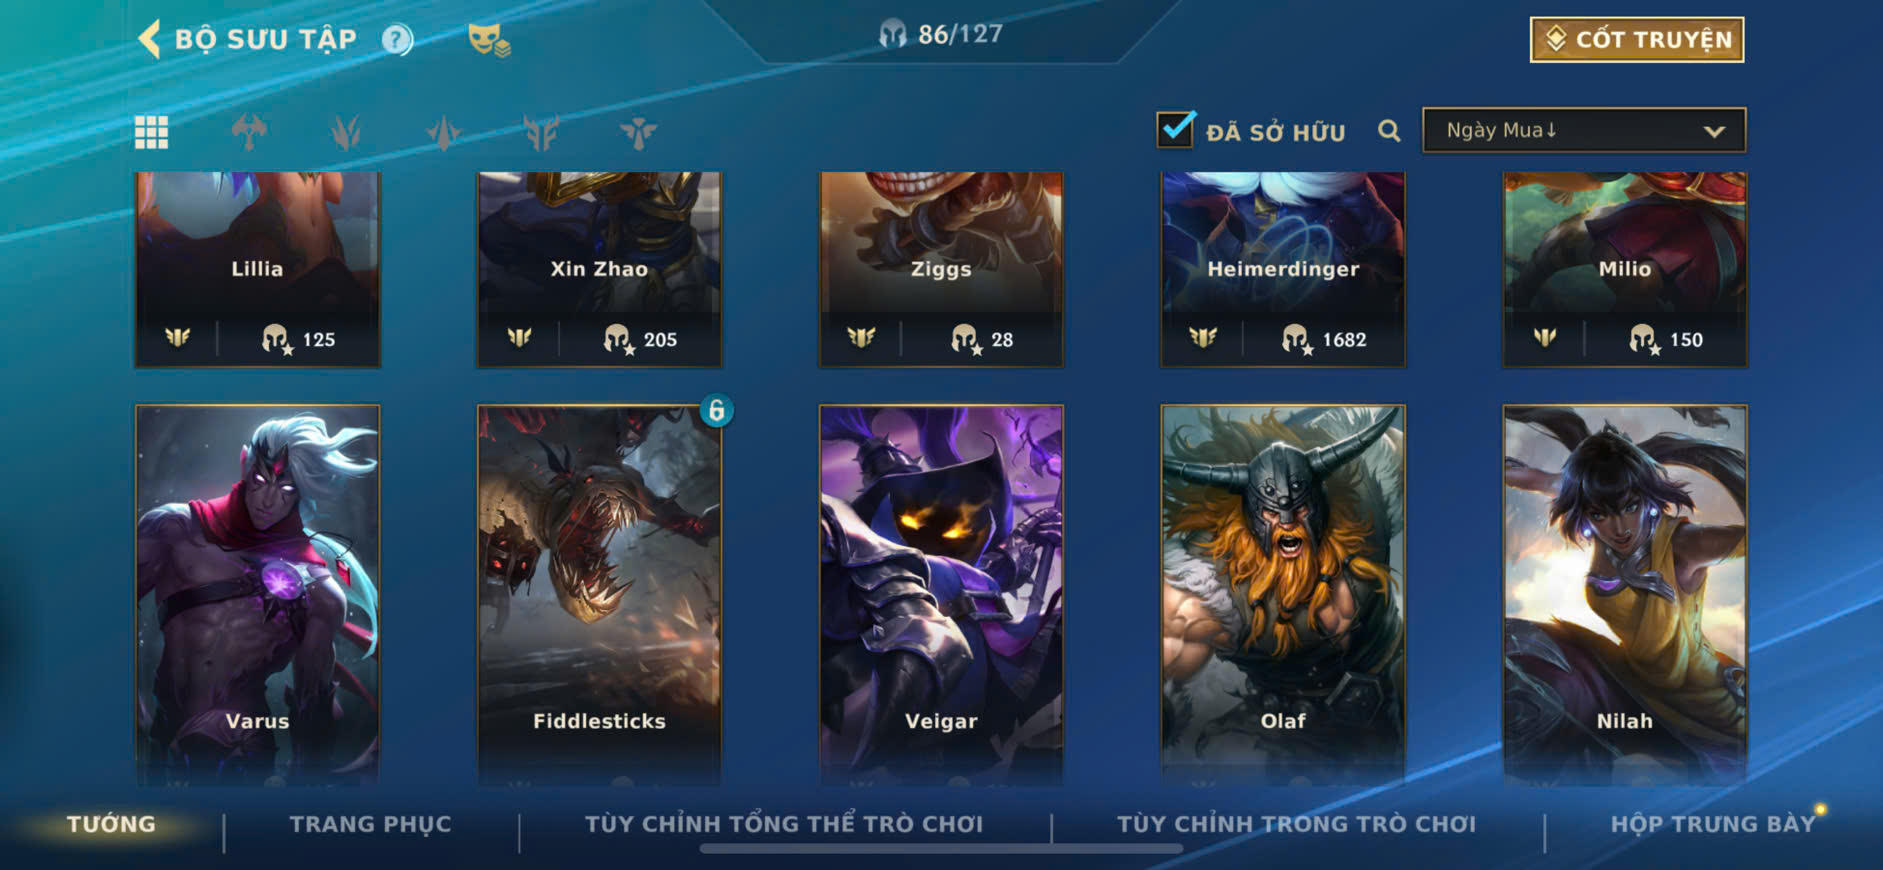Filter champions by the first role icon
The height and width of the screenshot is (870, 1883).
pos(249,132)
